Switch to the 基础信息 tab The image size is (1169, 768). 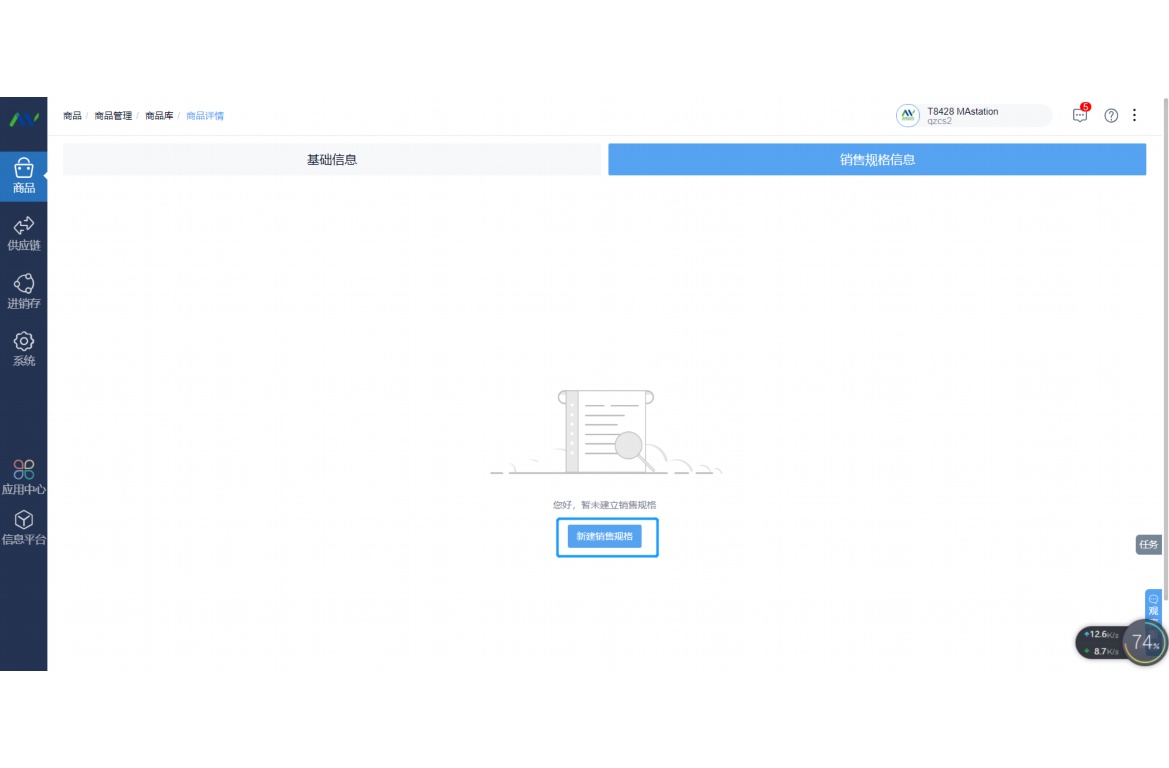point(331,159)
